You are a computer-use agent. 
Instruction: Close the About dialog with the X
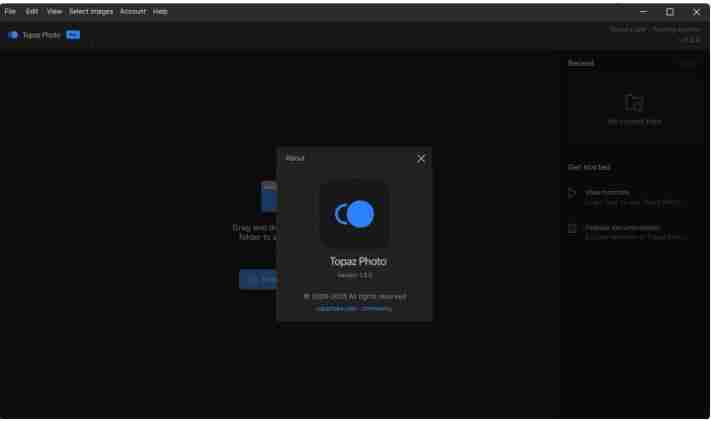(x=421, y=158)
